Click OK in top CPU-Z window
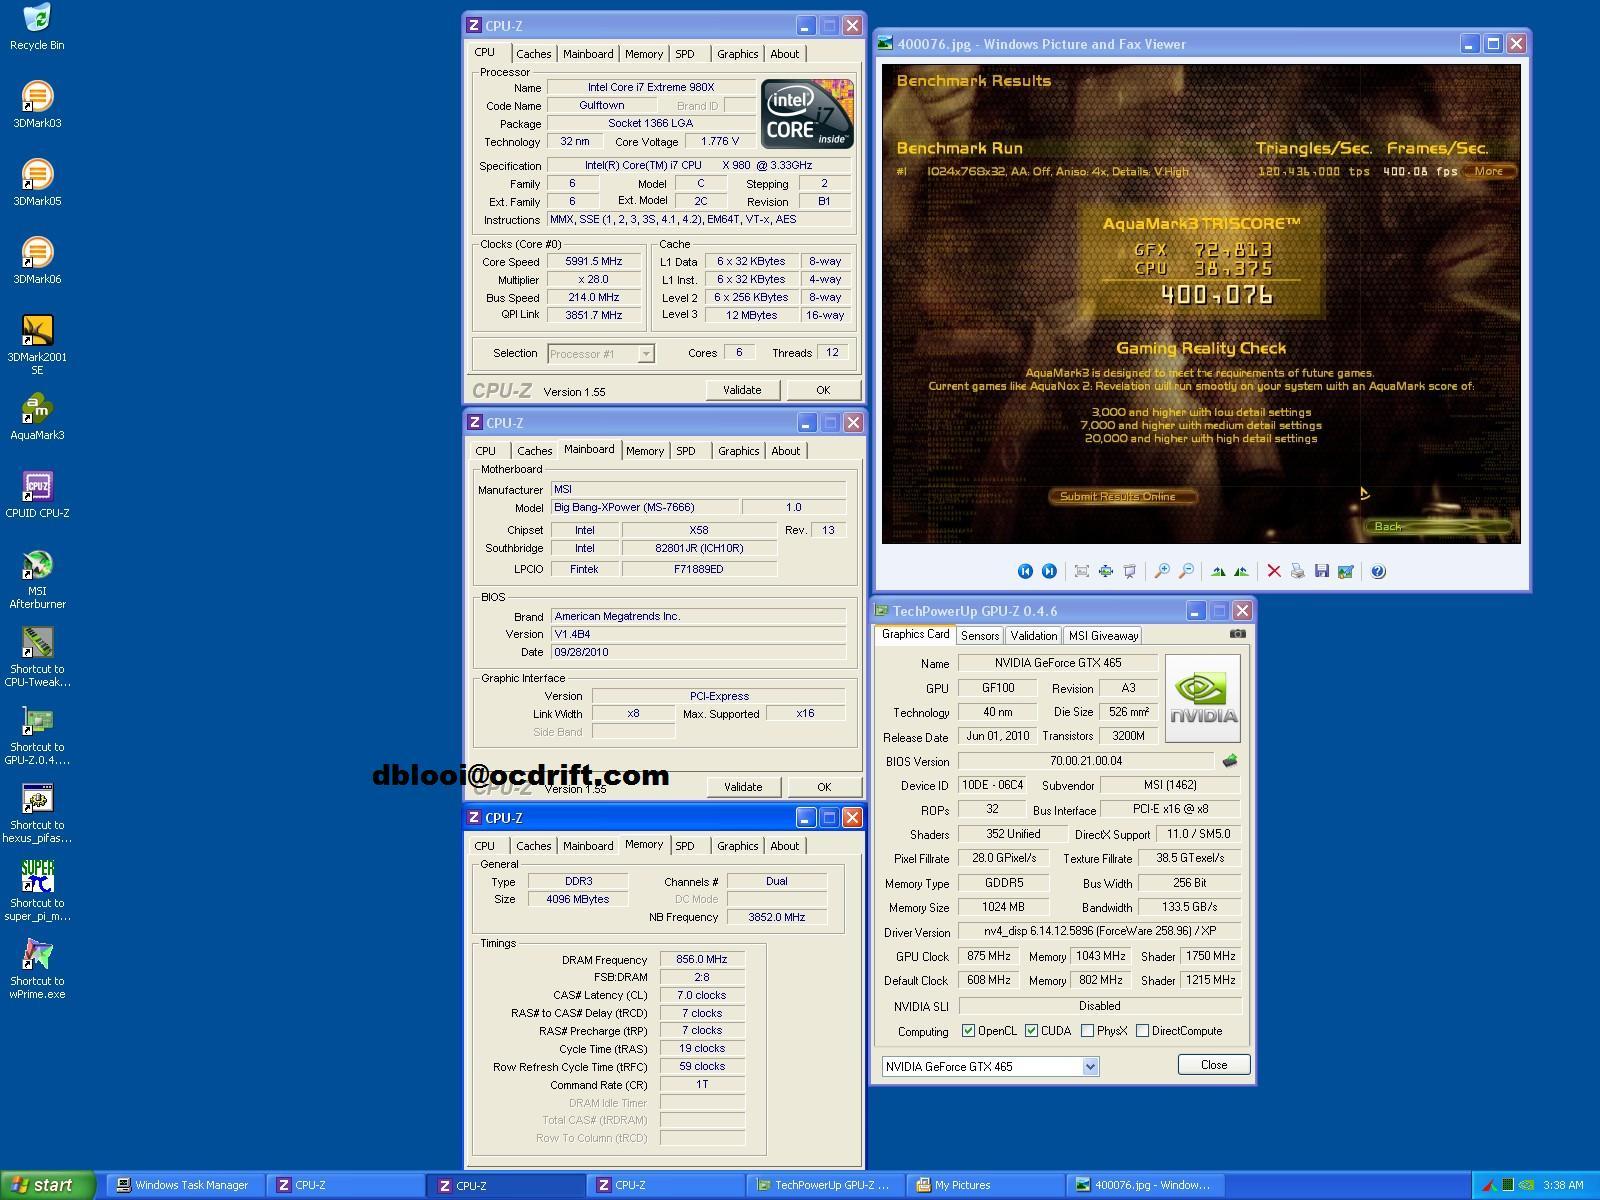 (x=823, y=390)
